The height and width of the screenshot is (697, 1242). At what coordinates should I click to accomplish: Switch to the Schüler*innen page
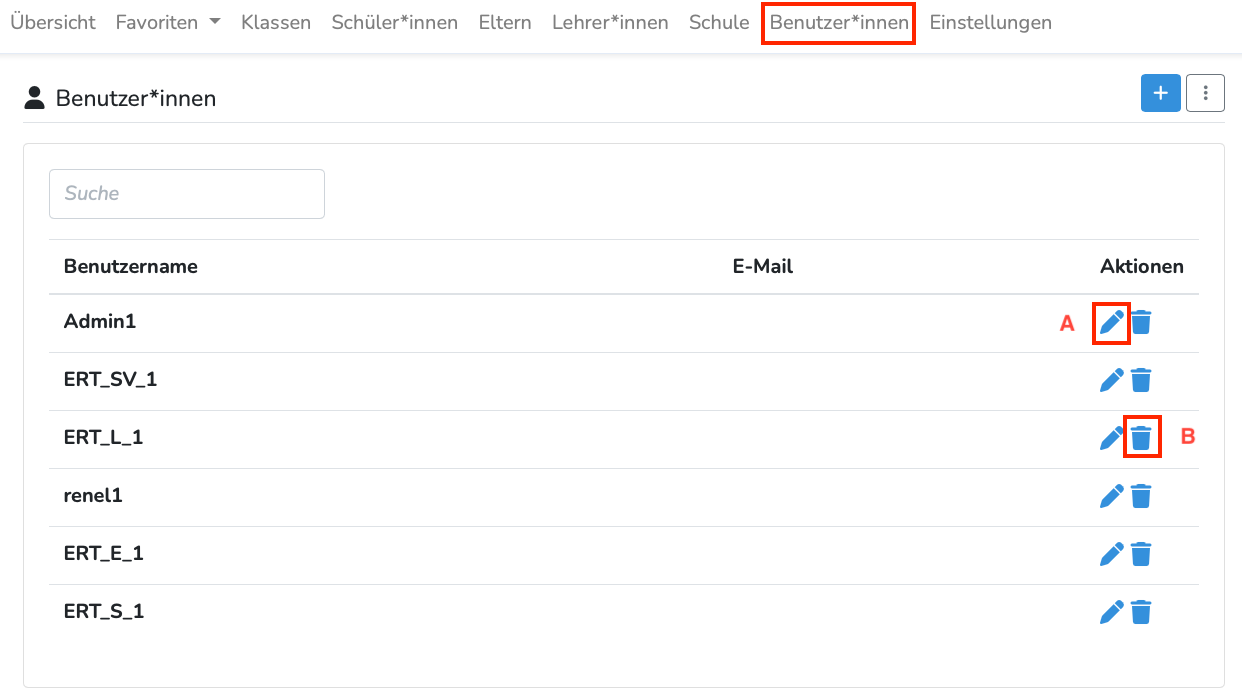point(394,22)
